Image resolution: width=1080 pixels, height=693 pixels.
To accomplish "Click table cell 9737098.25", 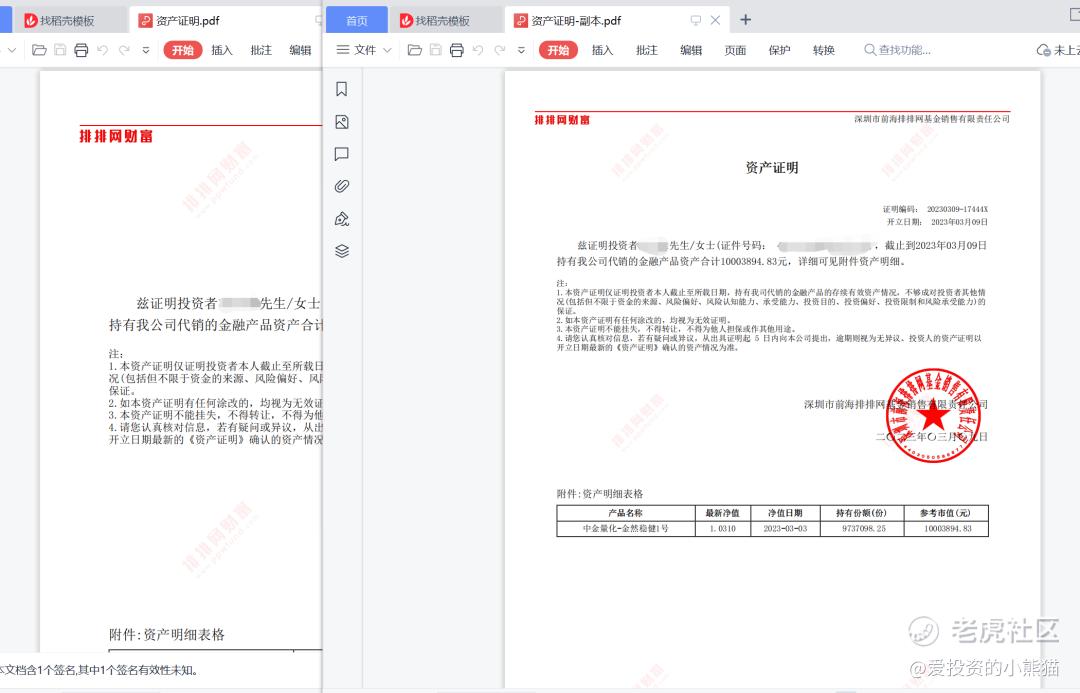I will (x=864, y=528).
